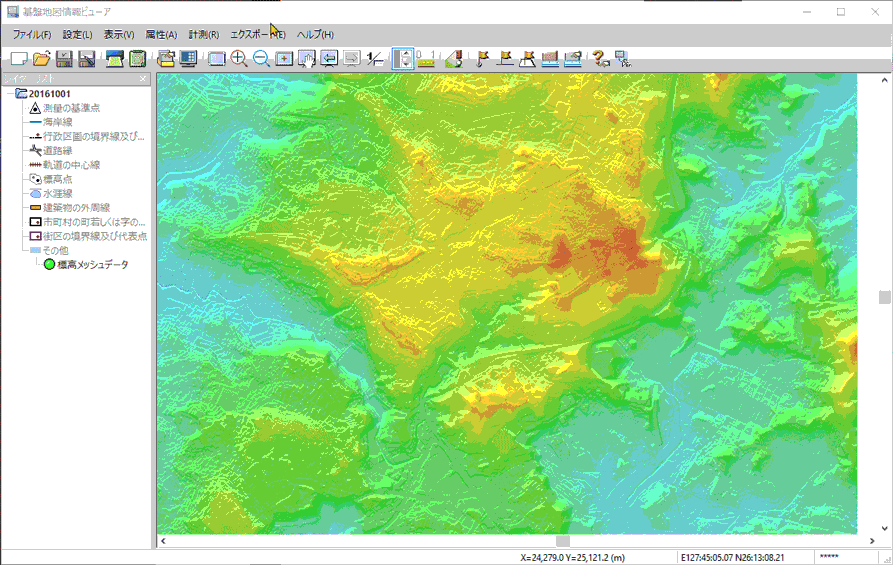Viewport: 893px width, 565px height.
Task: Open the ファイル(F) menu
Action: pyautogui.click(x=32, y=35)
